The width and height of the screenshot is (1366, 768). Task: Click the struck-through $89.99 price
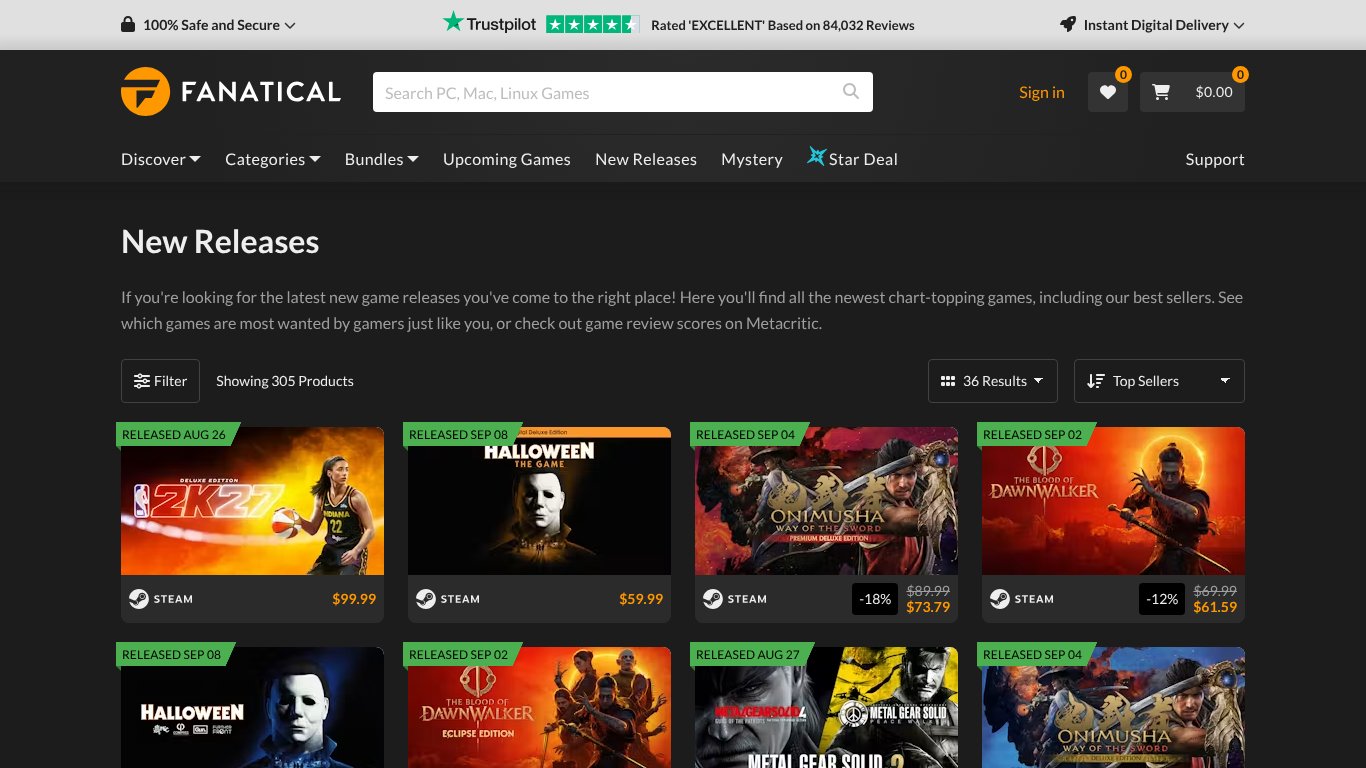pyautogui.click(x=928, y=591)
